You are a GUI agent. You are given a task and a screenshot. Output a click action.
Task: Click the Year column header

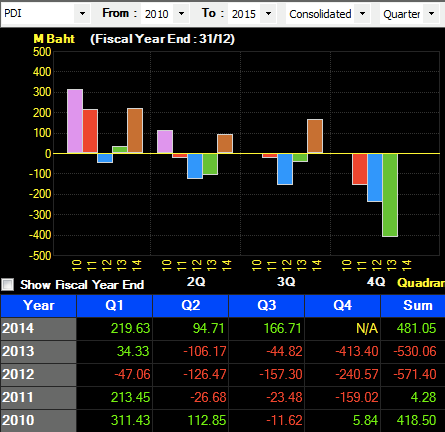pyautogui.click(x=38, y=306)
